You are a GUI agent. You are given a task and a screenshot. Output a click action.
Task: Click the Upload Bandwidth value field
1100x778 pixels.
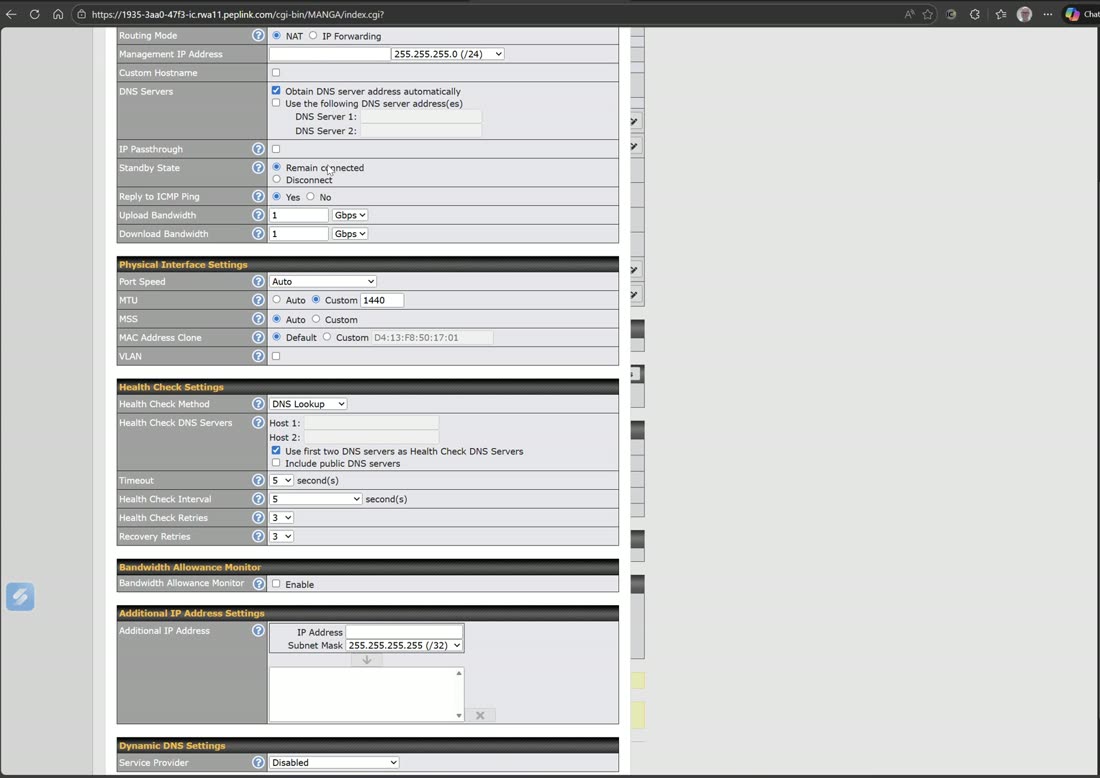click(x=299, y=215)
